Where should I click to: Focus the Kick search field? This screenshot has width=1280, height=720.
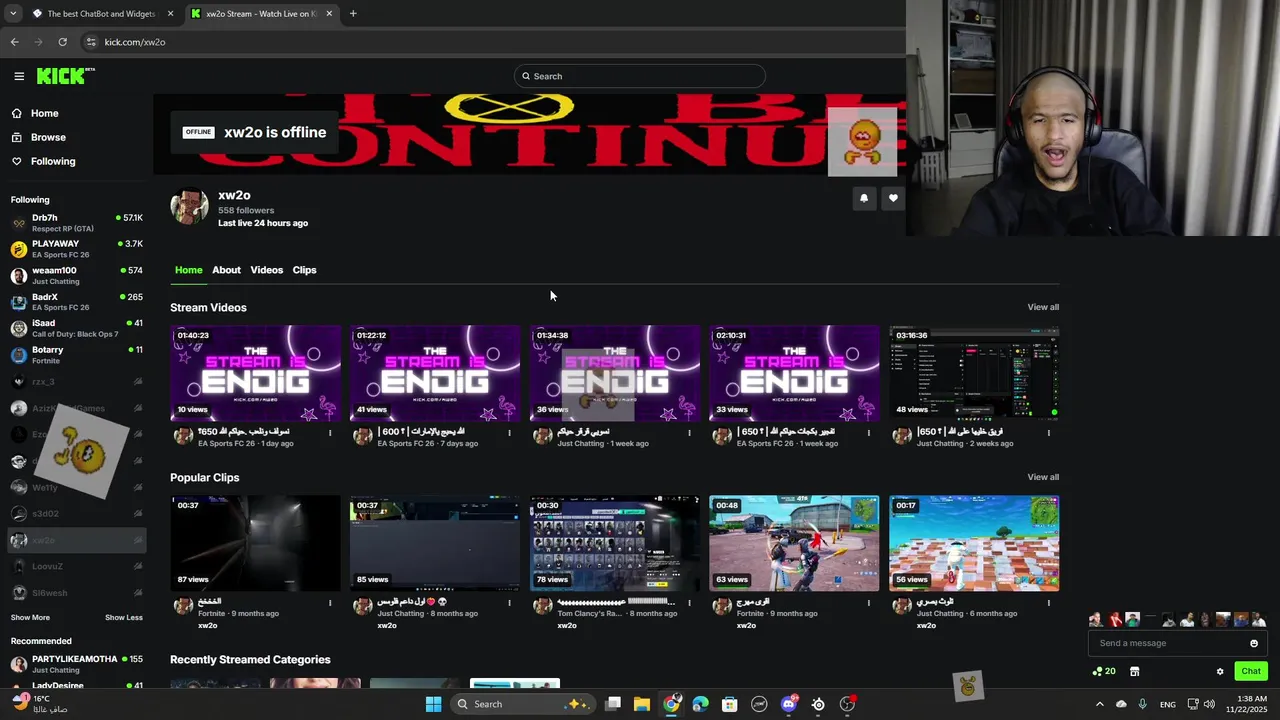pyautogui.click(x=640, y=76)
